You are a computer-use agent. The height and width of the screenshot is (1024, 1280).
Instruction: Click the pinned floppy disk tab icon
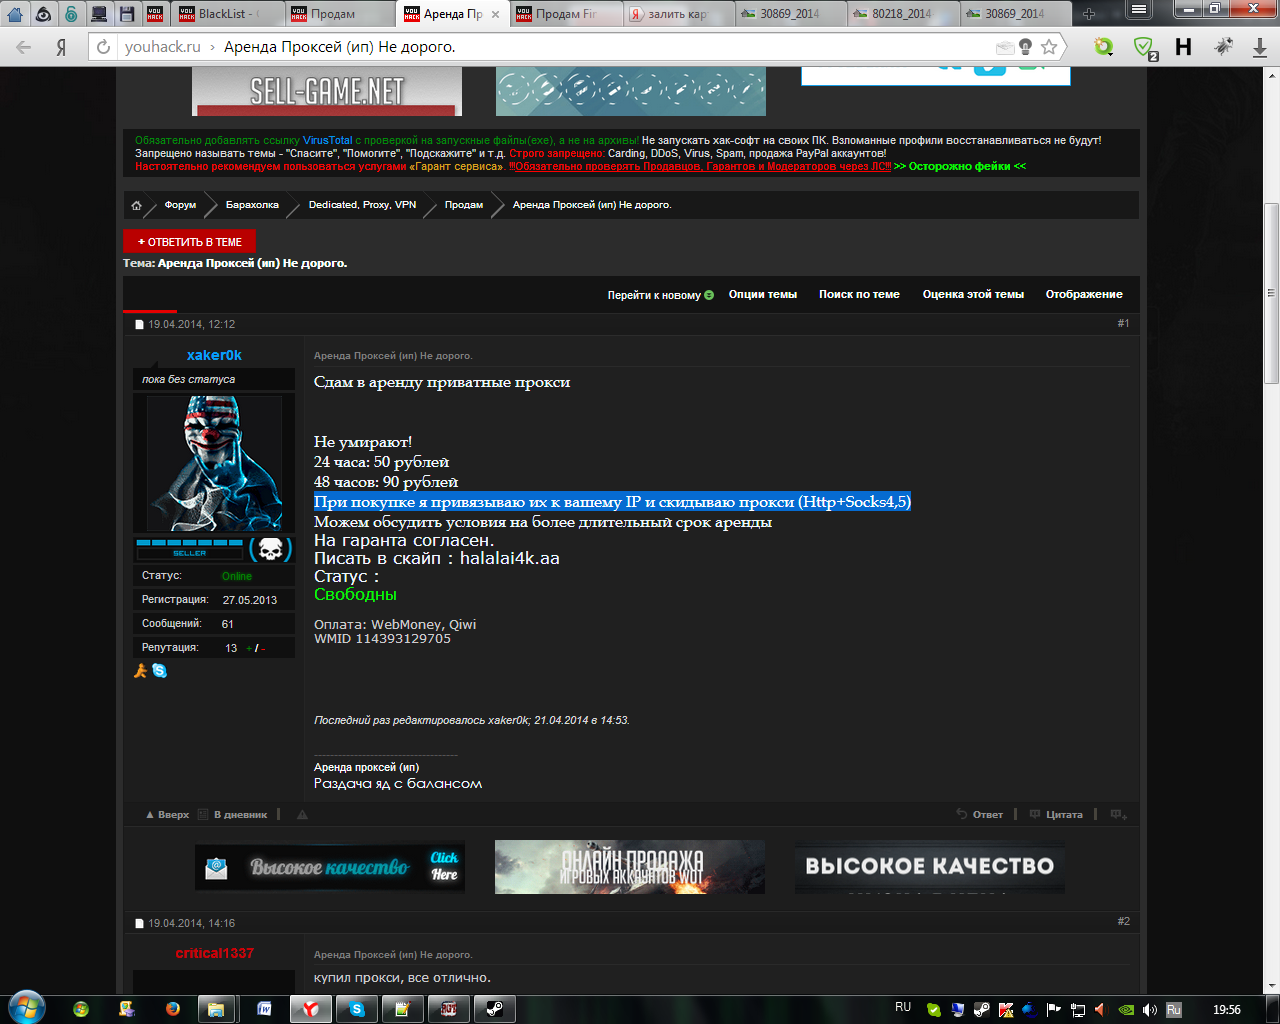tap(127, 14)
